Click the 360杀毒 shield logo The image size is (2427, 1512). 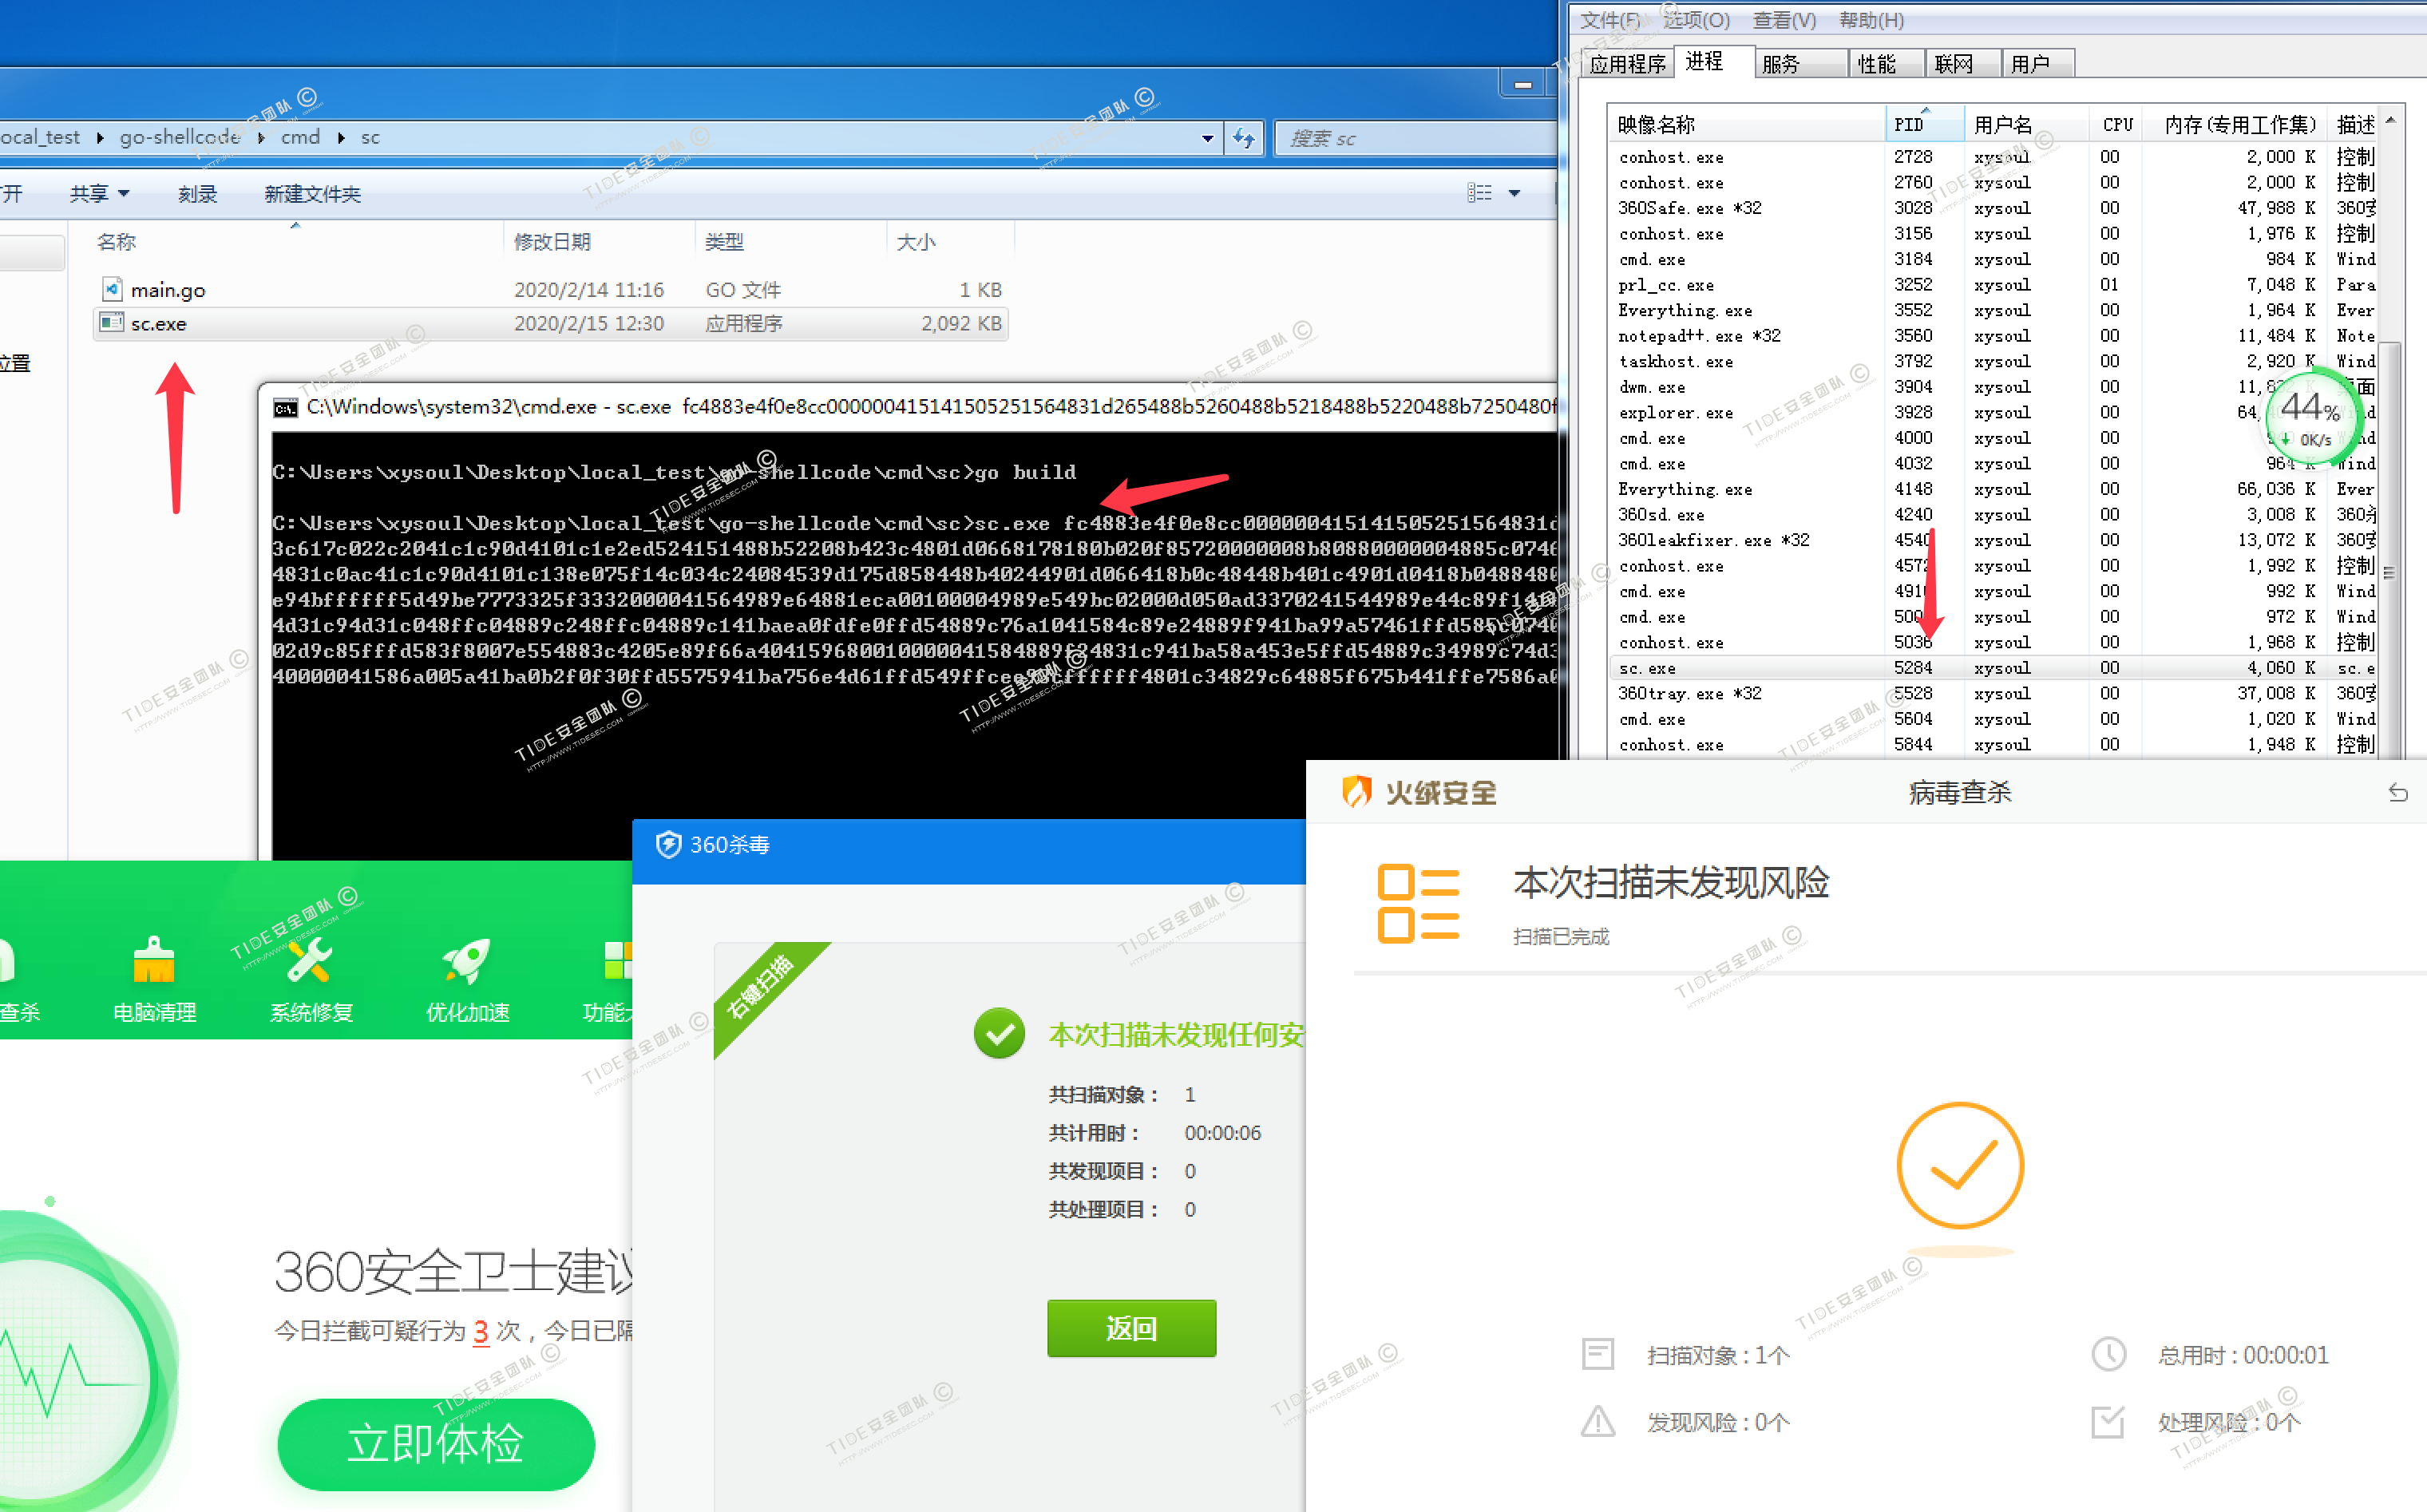668,845
